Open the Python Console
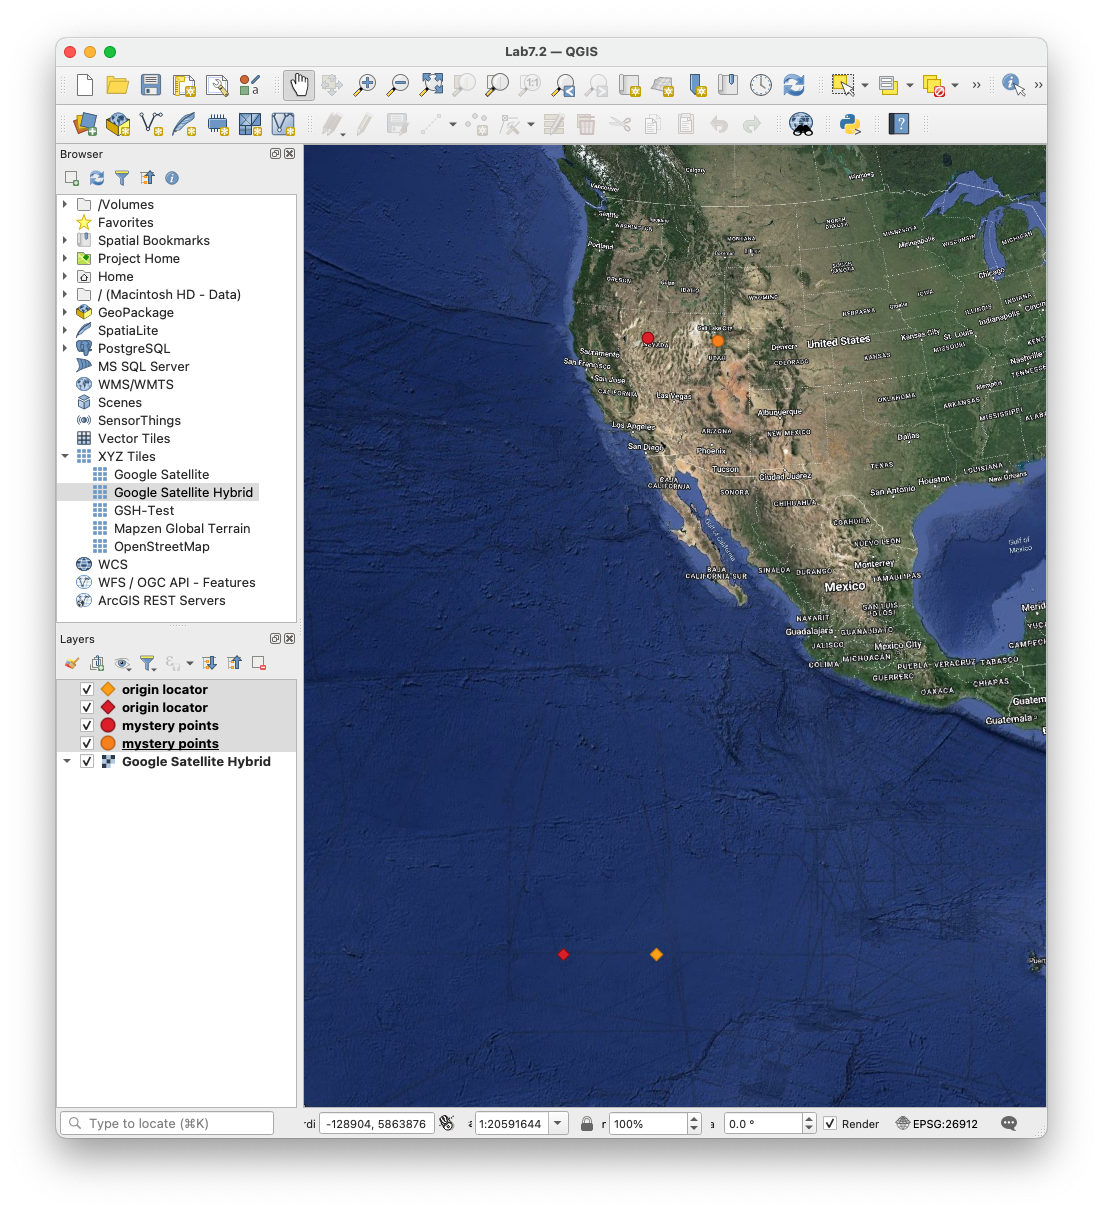1103x1212 pixels. point(850,124)
